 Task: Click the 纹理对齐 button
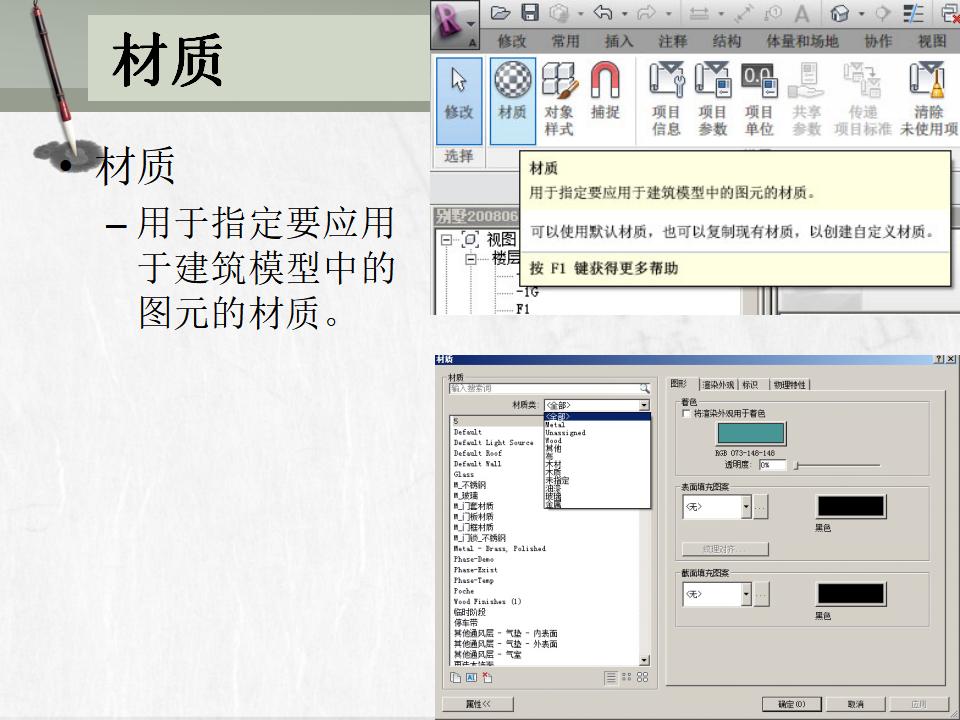point(725,549)
